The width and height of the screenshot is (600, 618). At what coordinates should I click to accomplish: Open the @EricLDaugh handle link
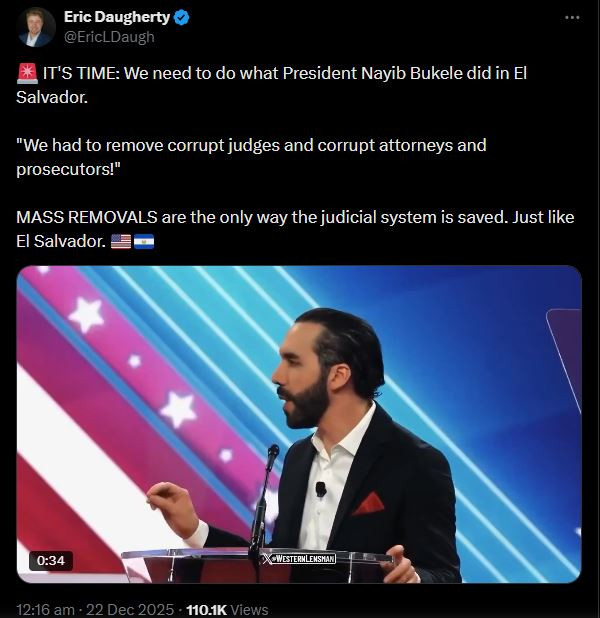(x=109, y=37)
